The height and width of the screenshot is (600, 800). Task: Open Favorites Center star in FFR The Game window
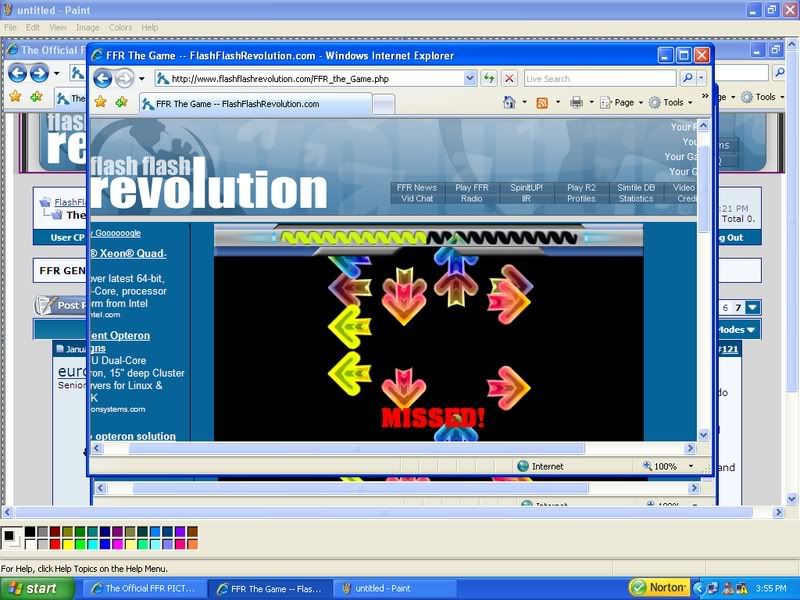tap(99, 102)
